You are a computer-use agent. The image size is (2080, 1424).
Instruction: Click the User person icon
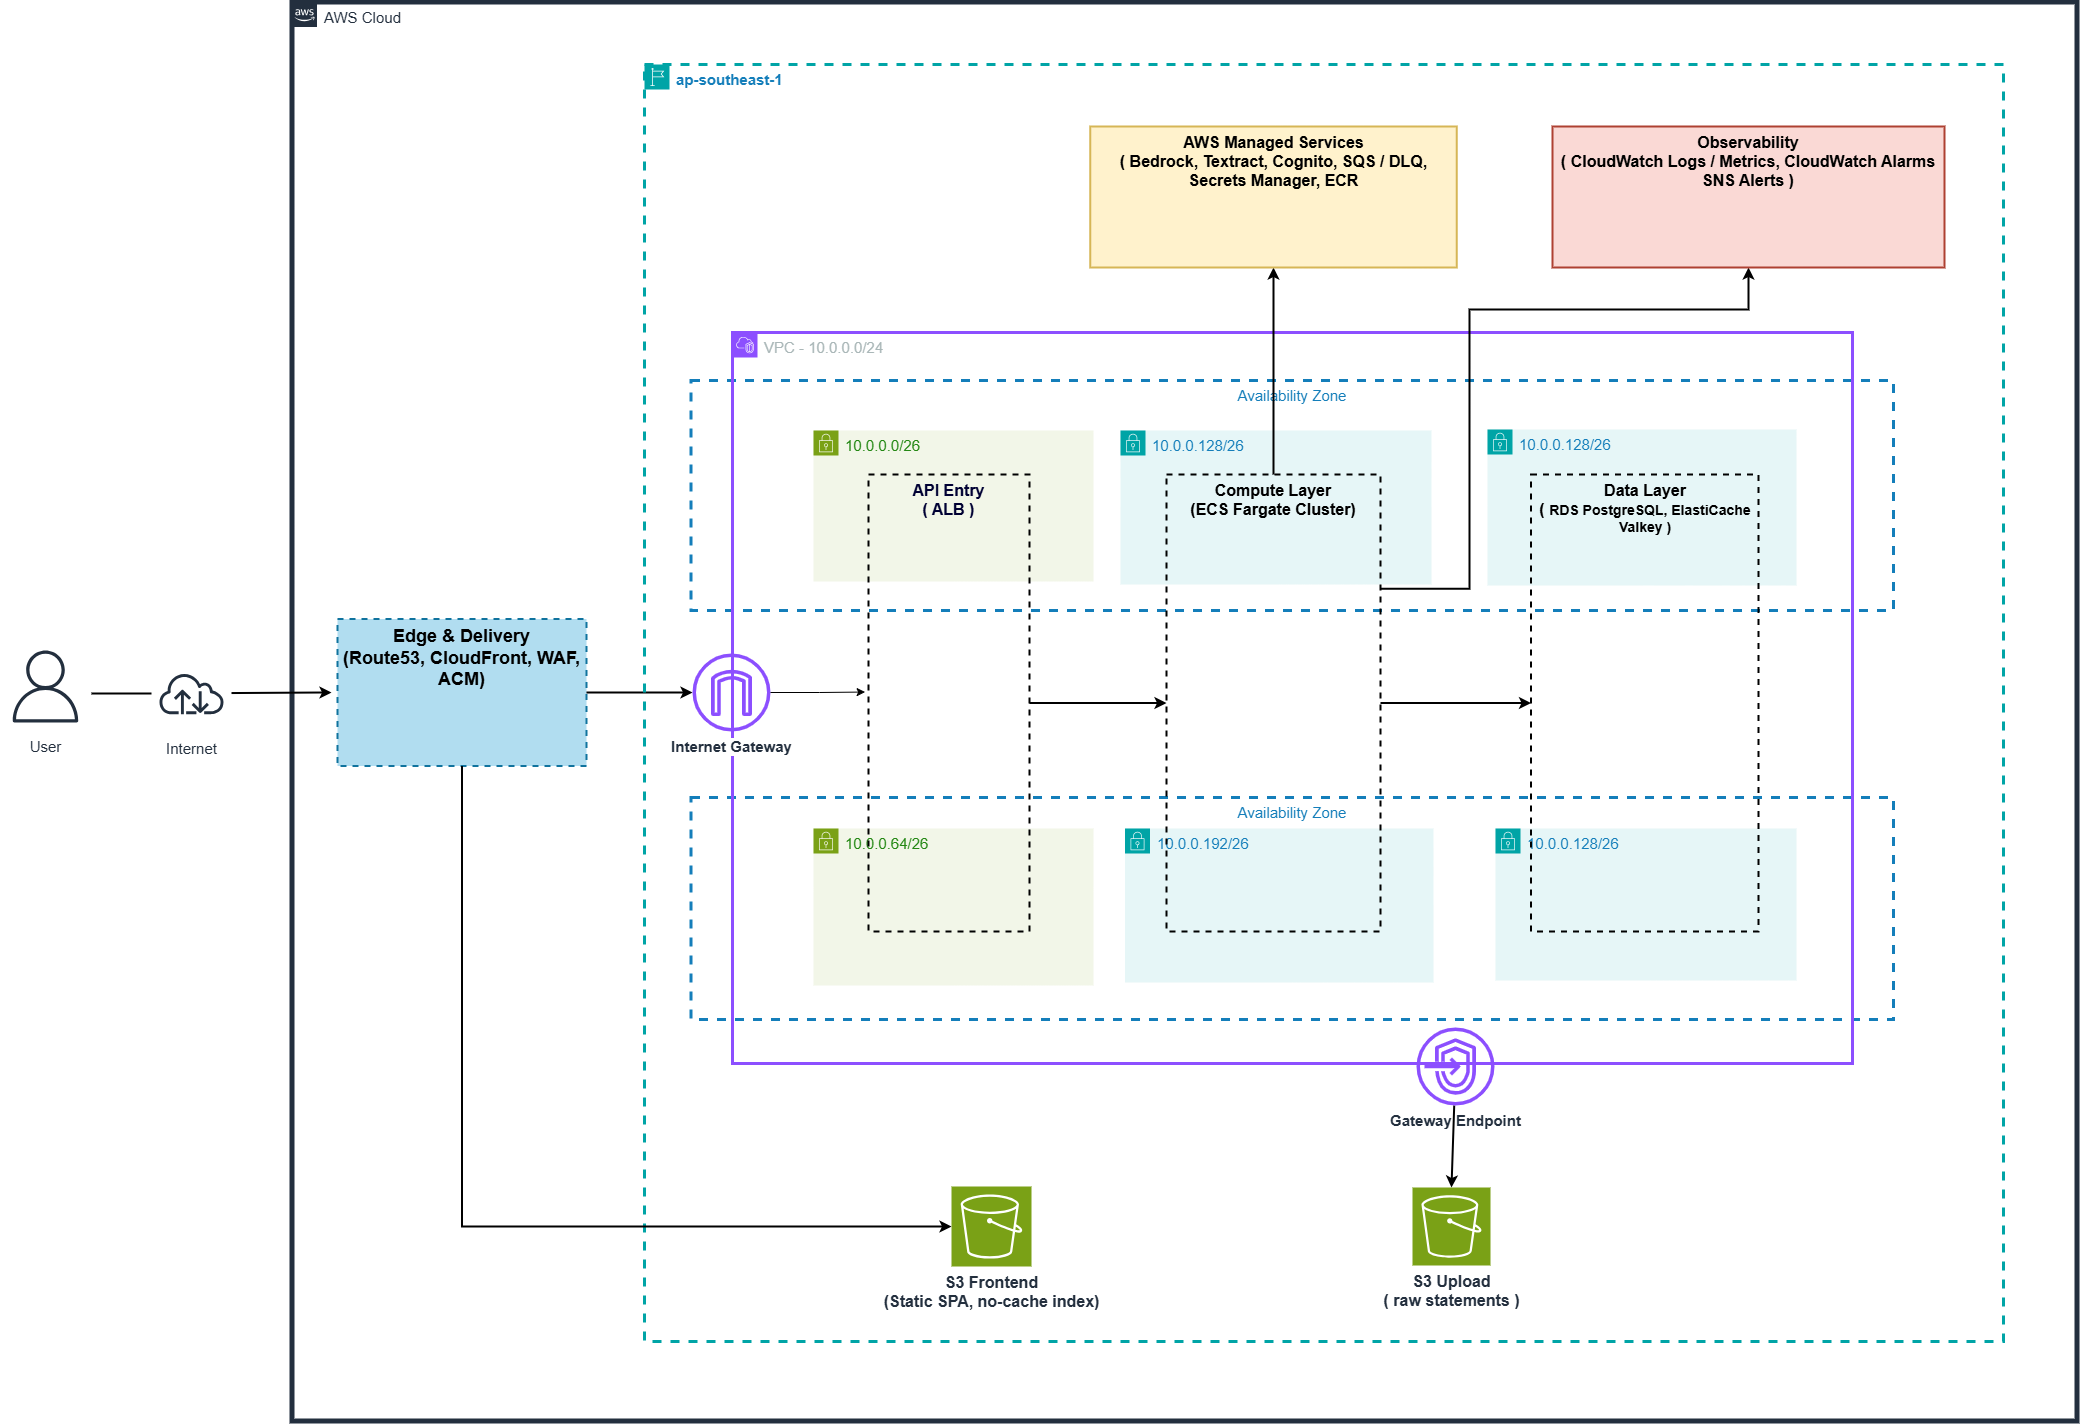tap(45, 686)
